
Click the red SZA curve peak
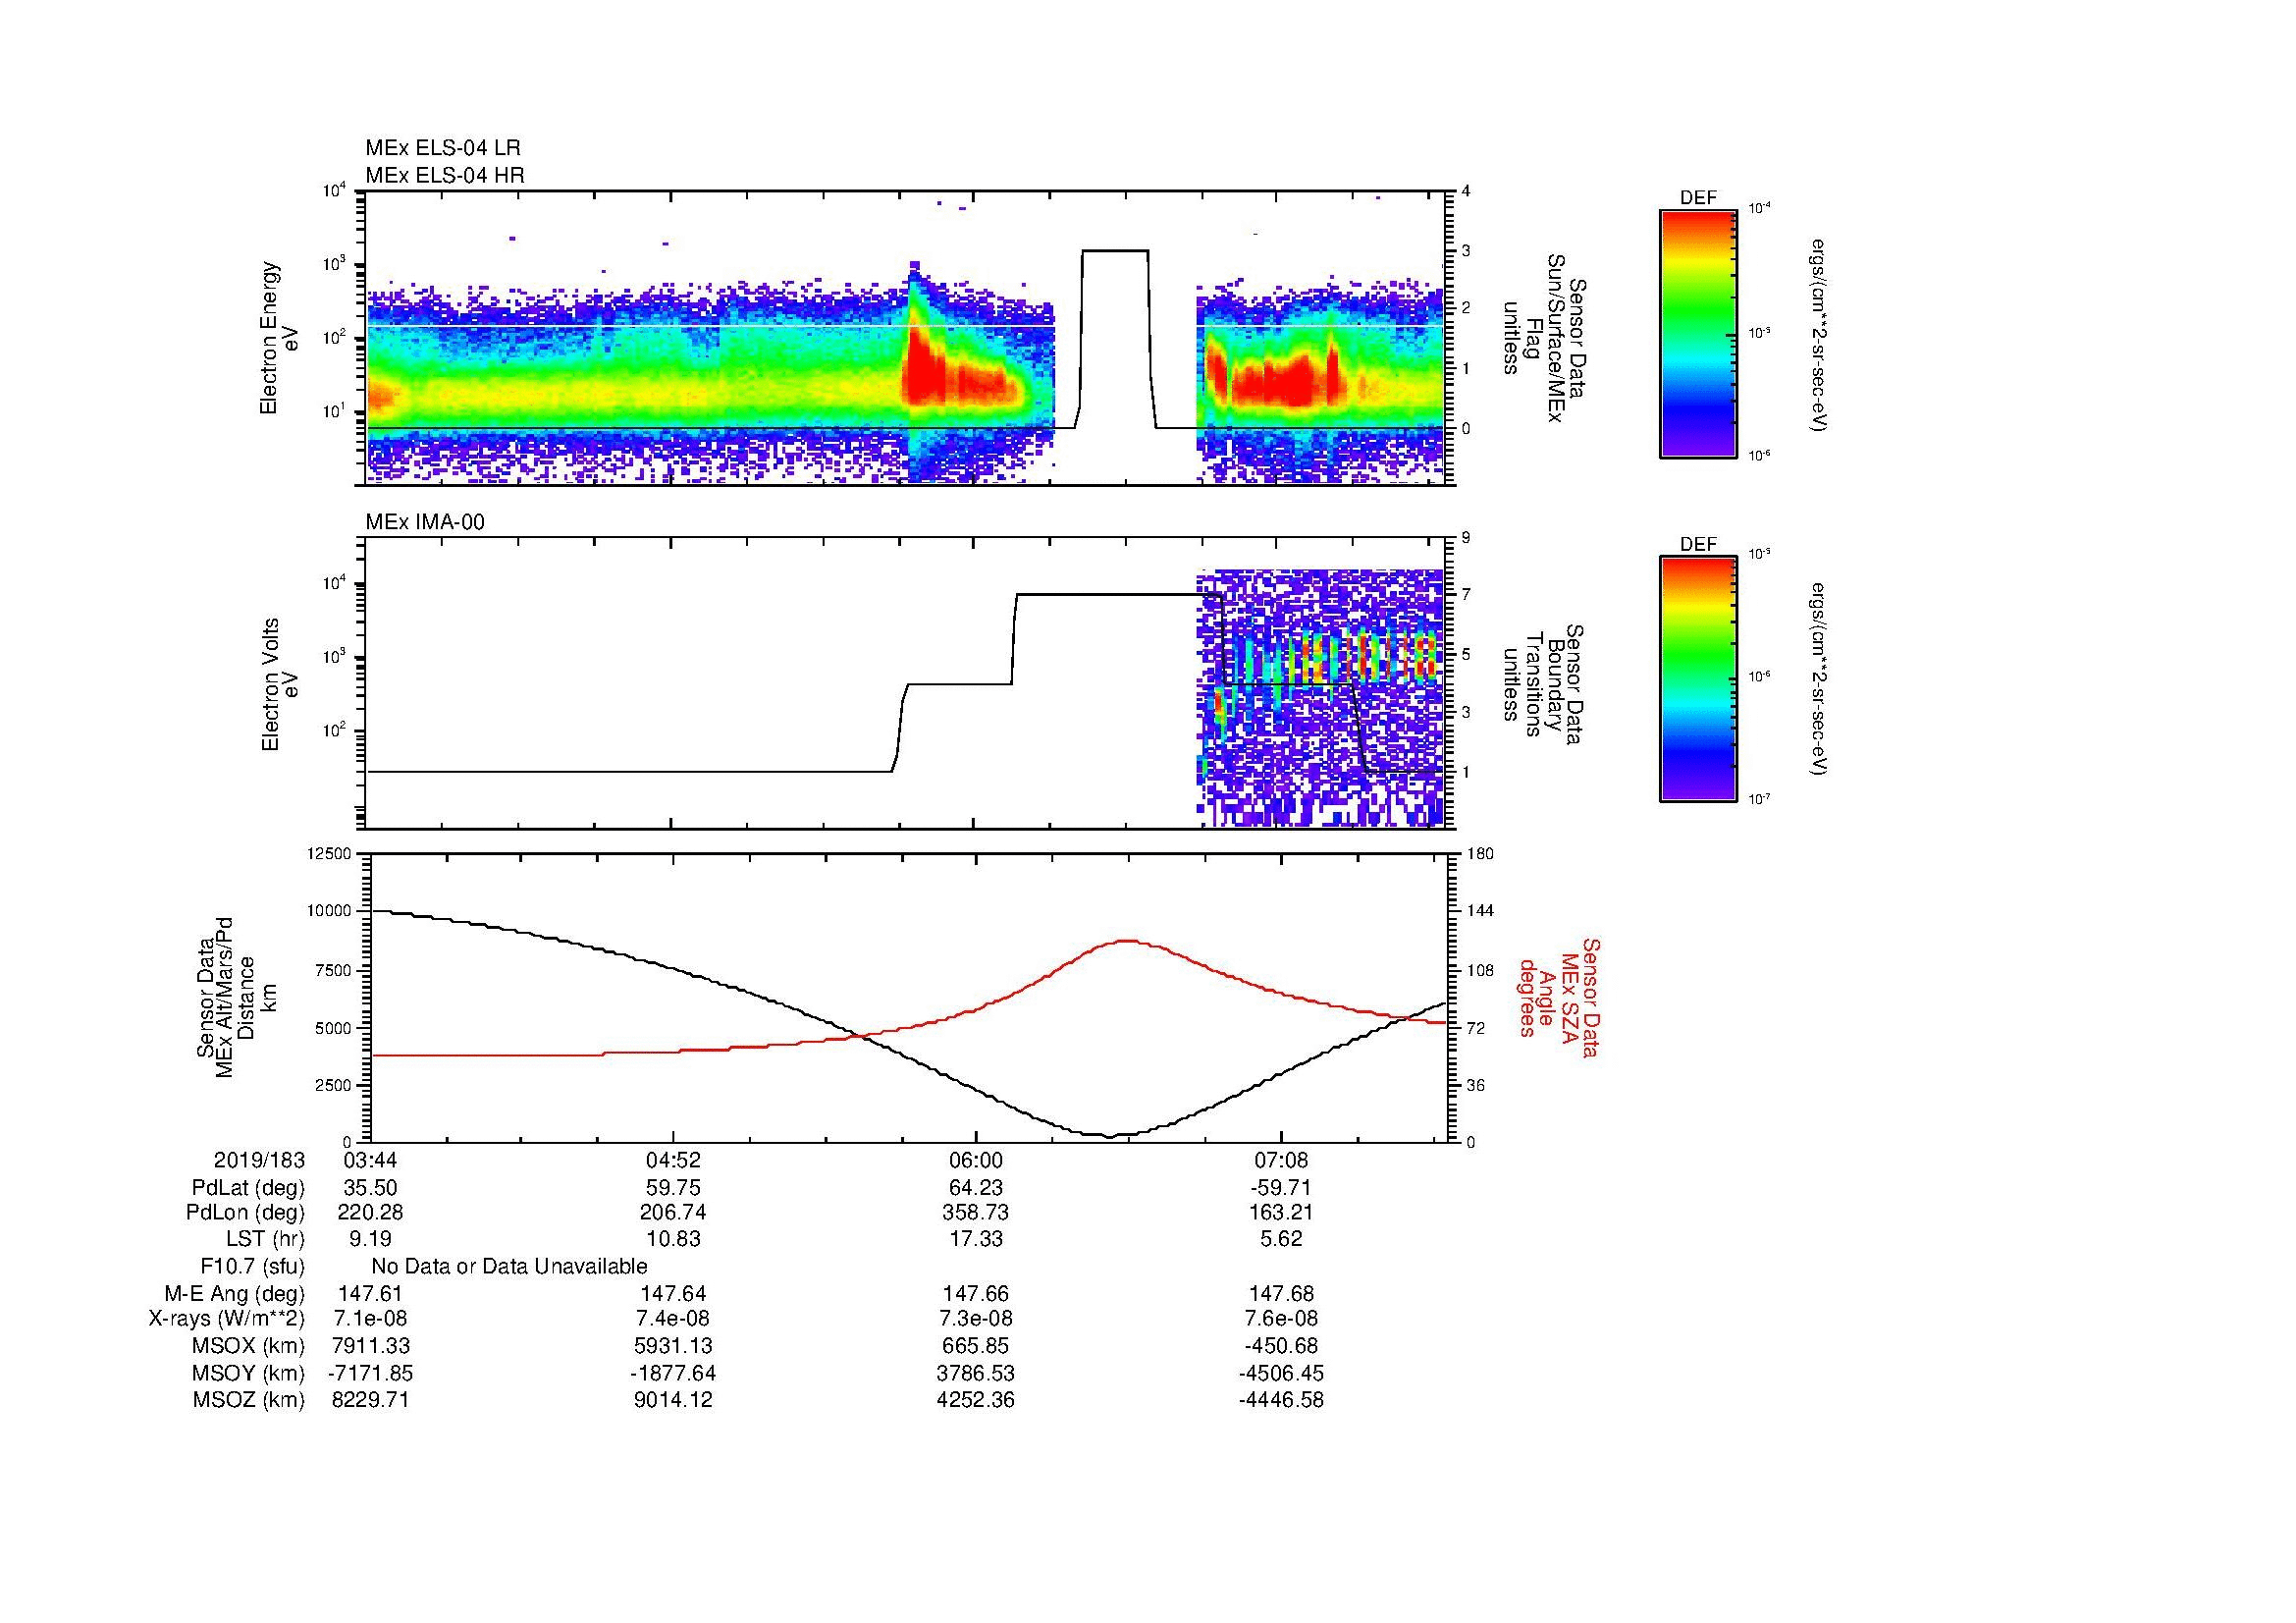[1128, 941]
